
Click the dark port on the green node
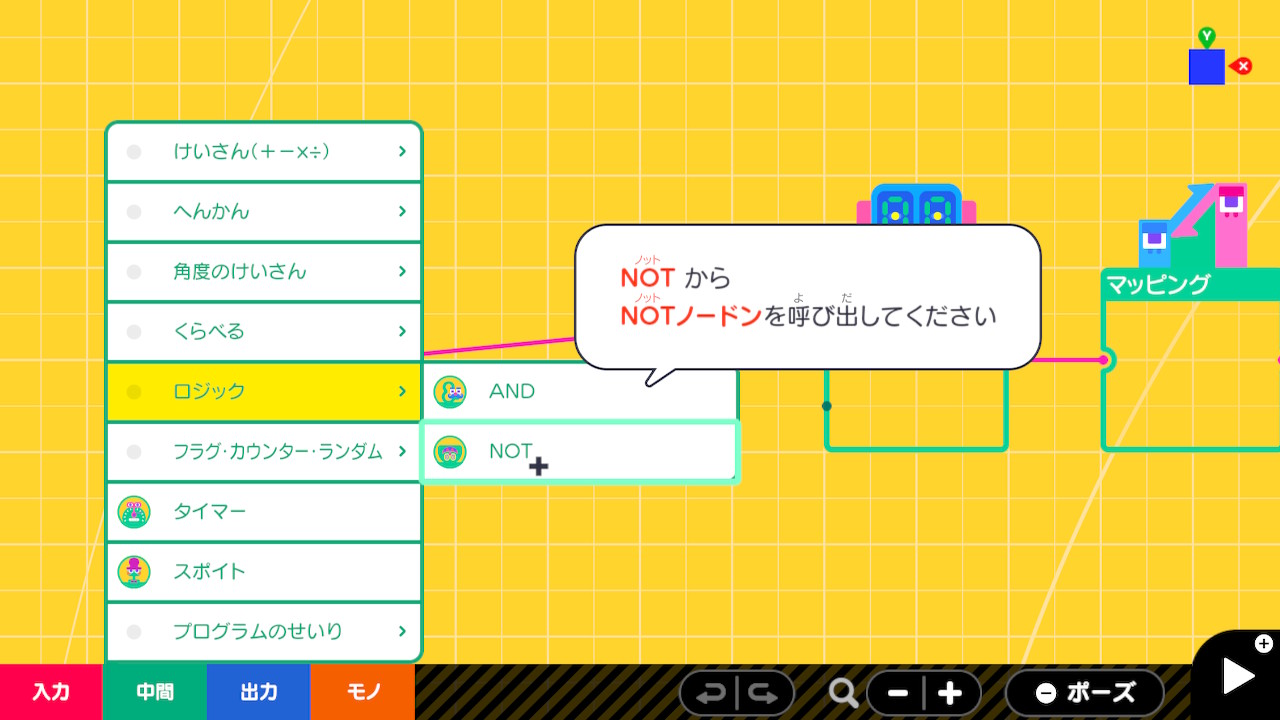tap(826, 406)
